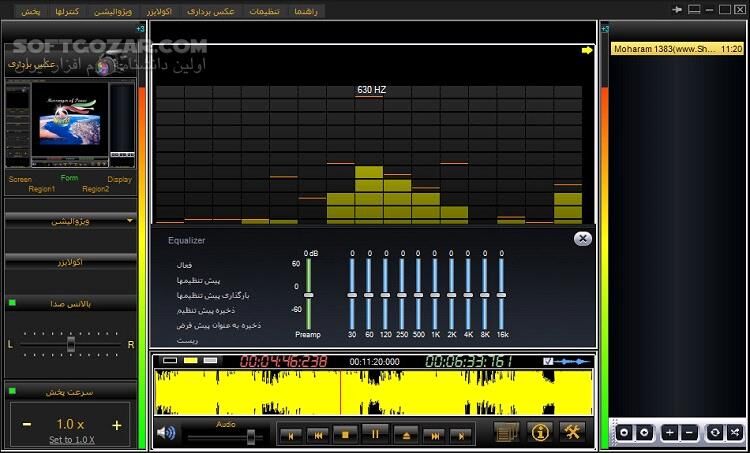This screenshot has width=750, height=453.
Task: Open the tools settings wrench icon
Action: (x=573, y=432)
